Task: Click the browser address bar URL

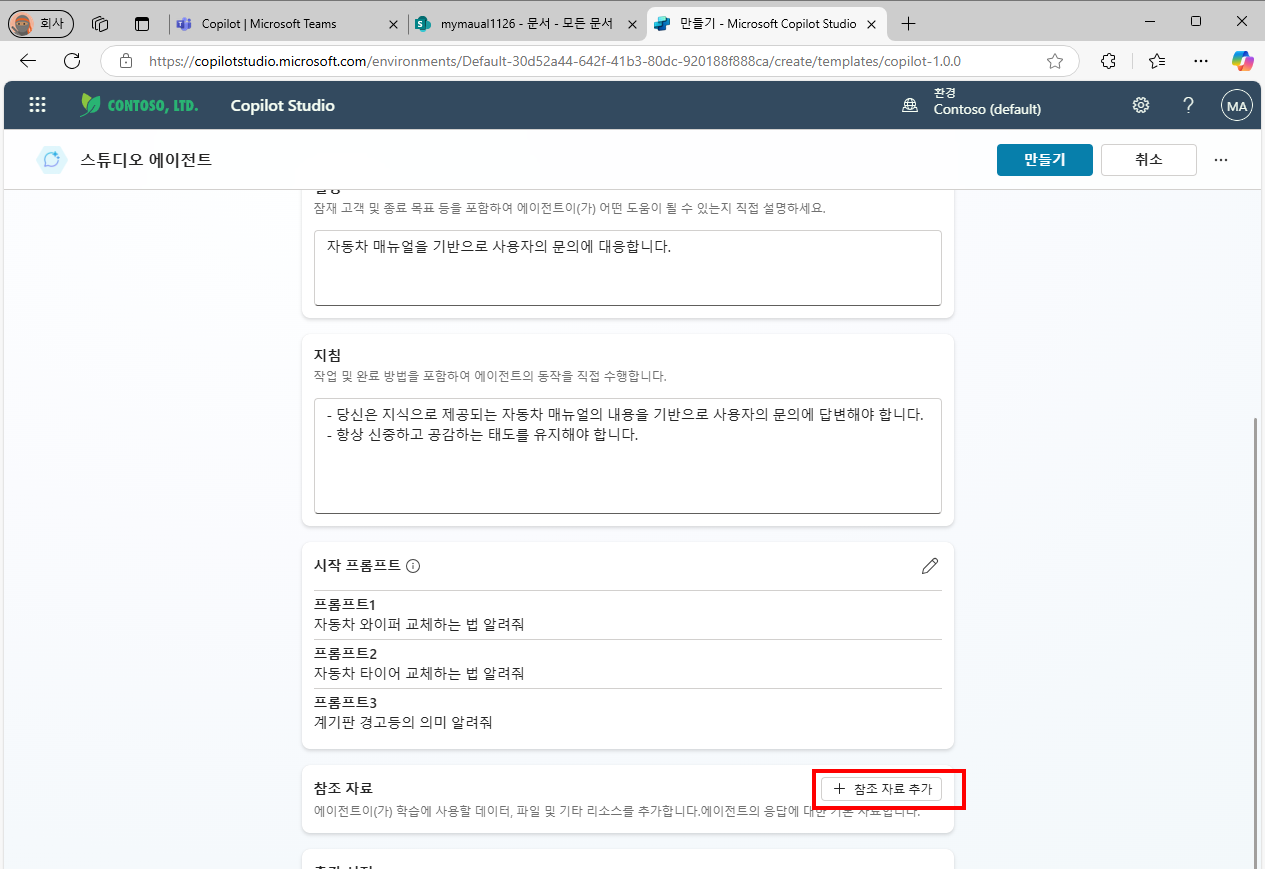Action: click(555, 61)
